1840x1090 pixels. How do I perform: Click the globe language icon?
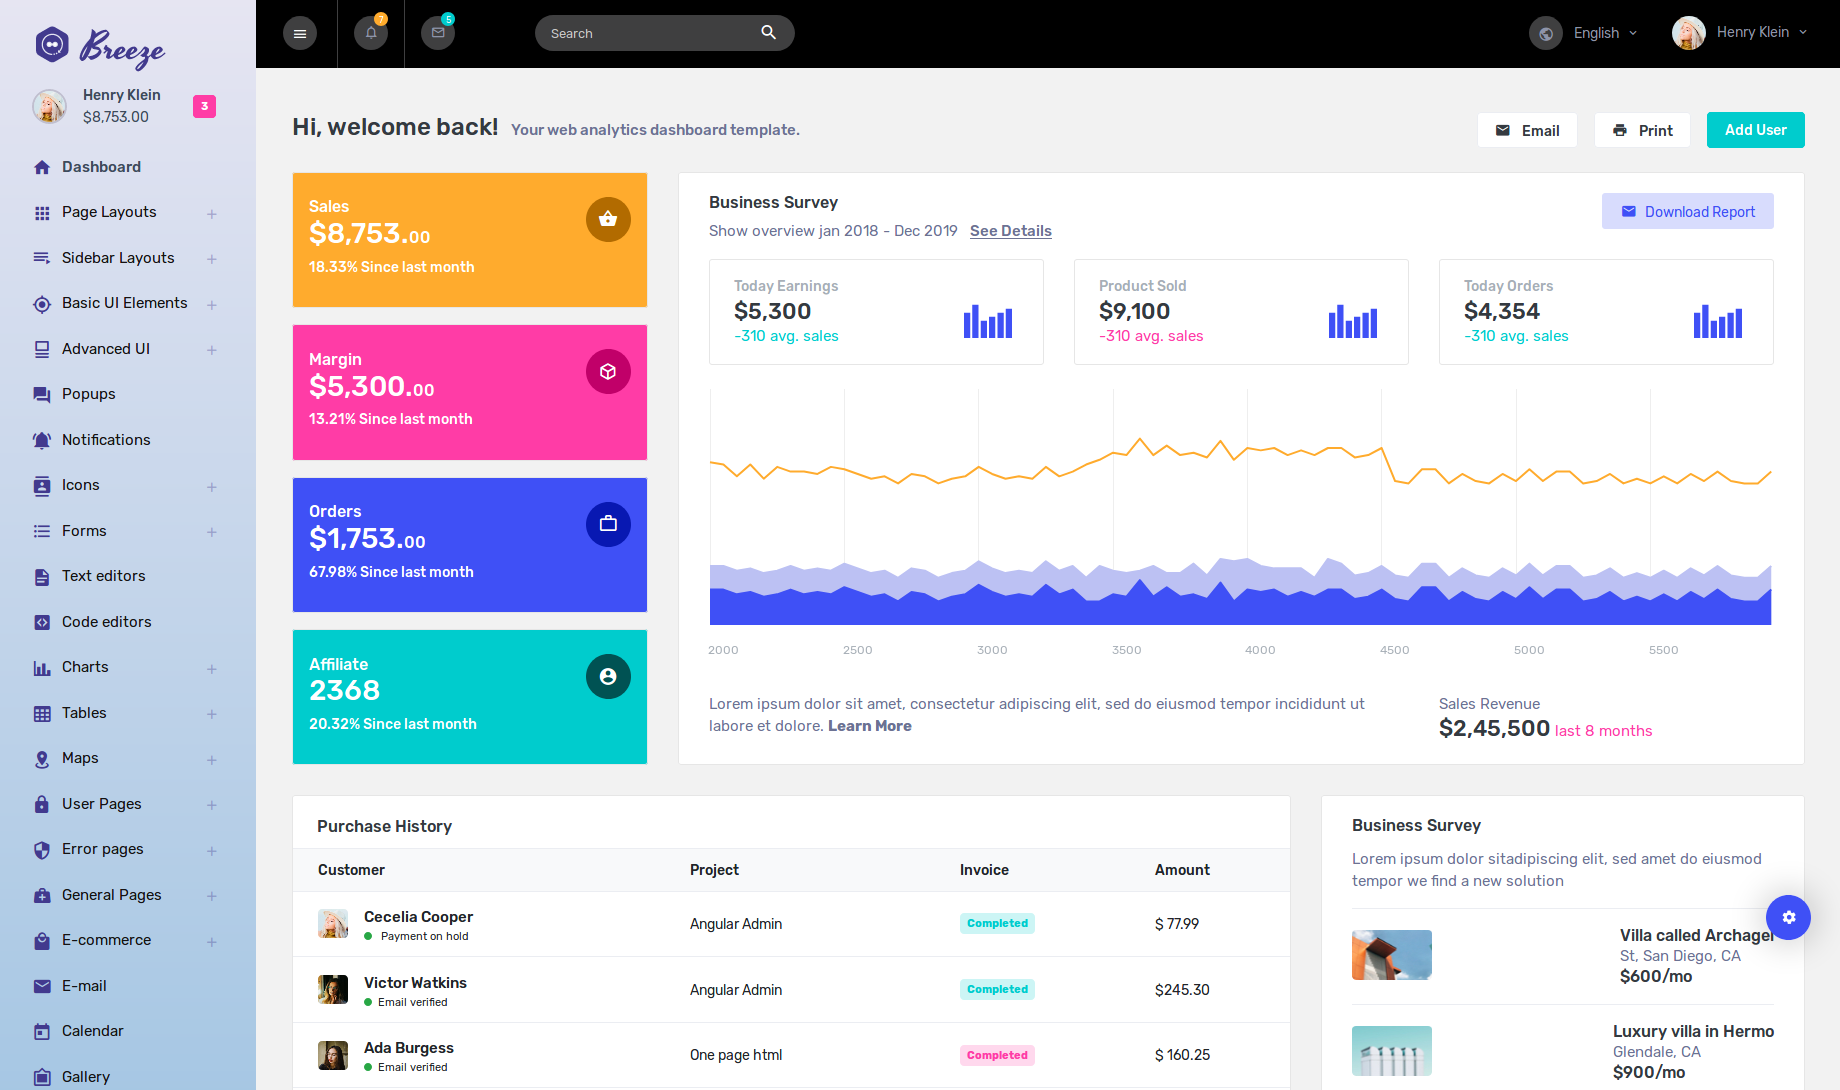click(x=1546, y=33)
